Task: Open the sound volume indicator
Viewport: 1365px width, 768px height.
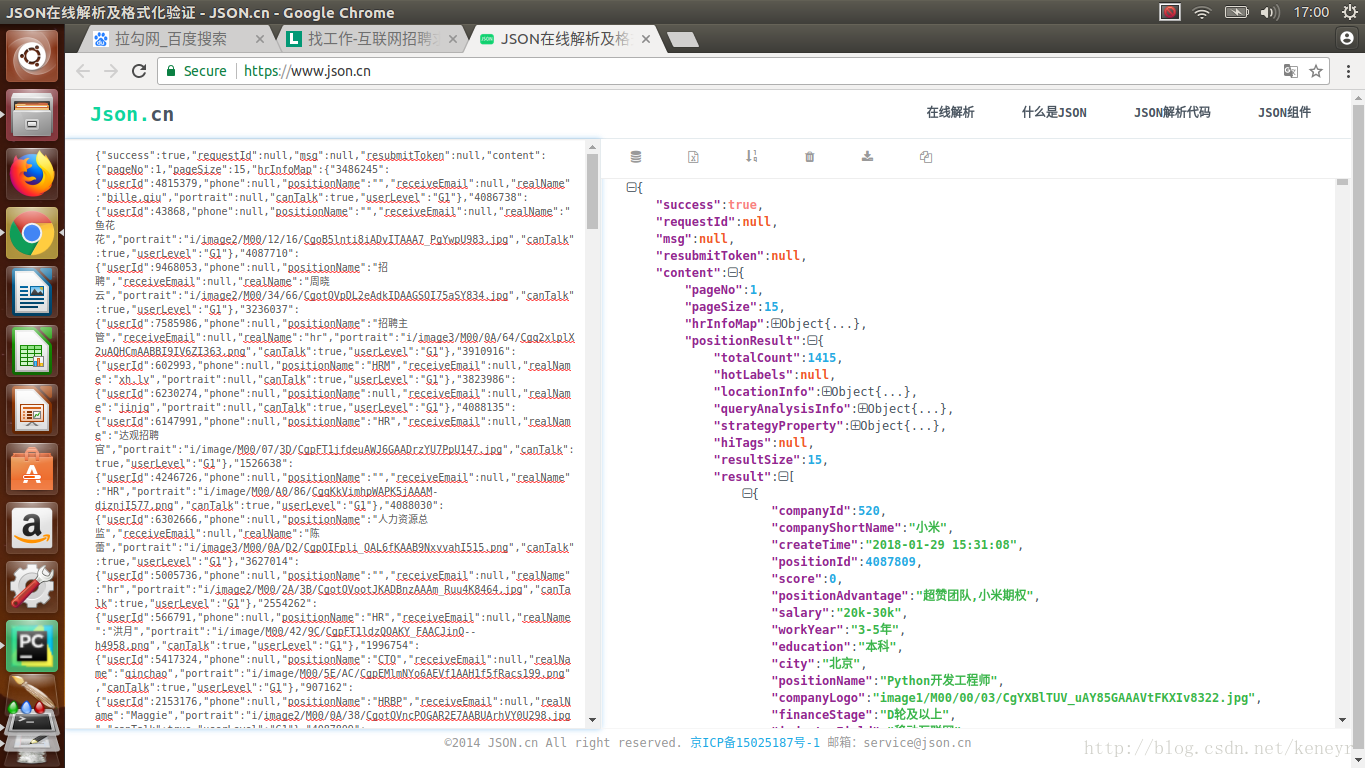Action: [1270, 12]
